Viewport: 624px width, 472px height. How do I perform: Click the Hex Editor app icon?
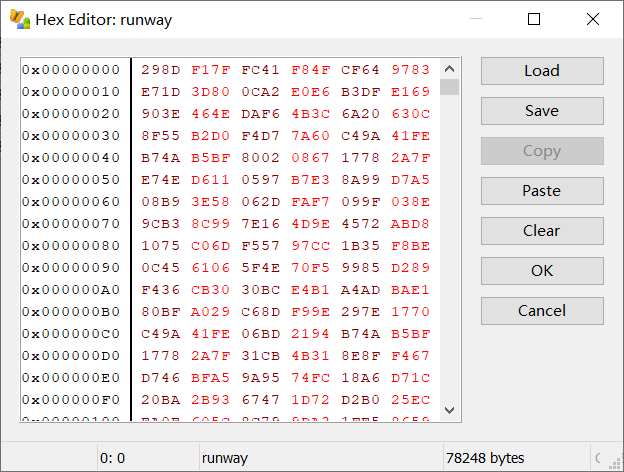click(x=20, y=20)
